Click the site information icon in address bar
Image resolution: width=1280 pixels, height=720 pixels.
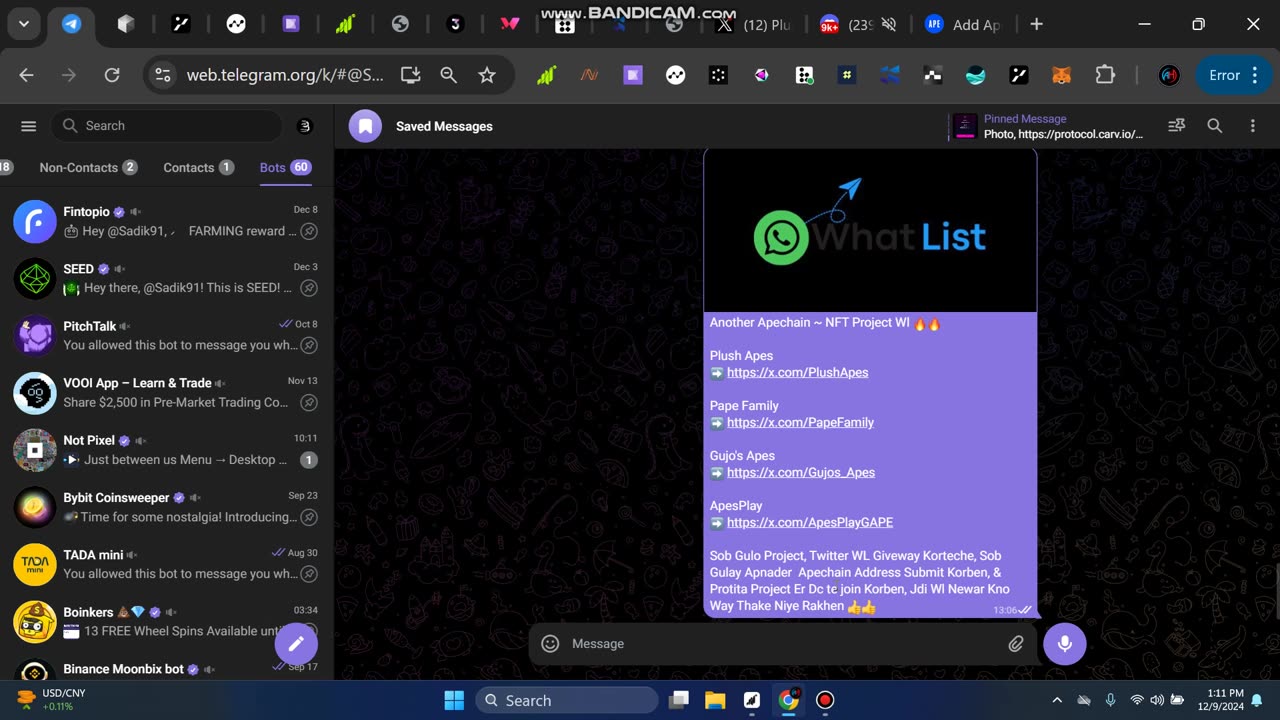click(x=163, y=75)
